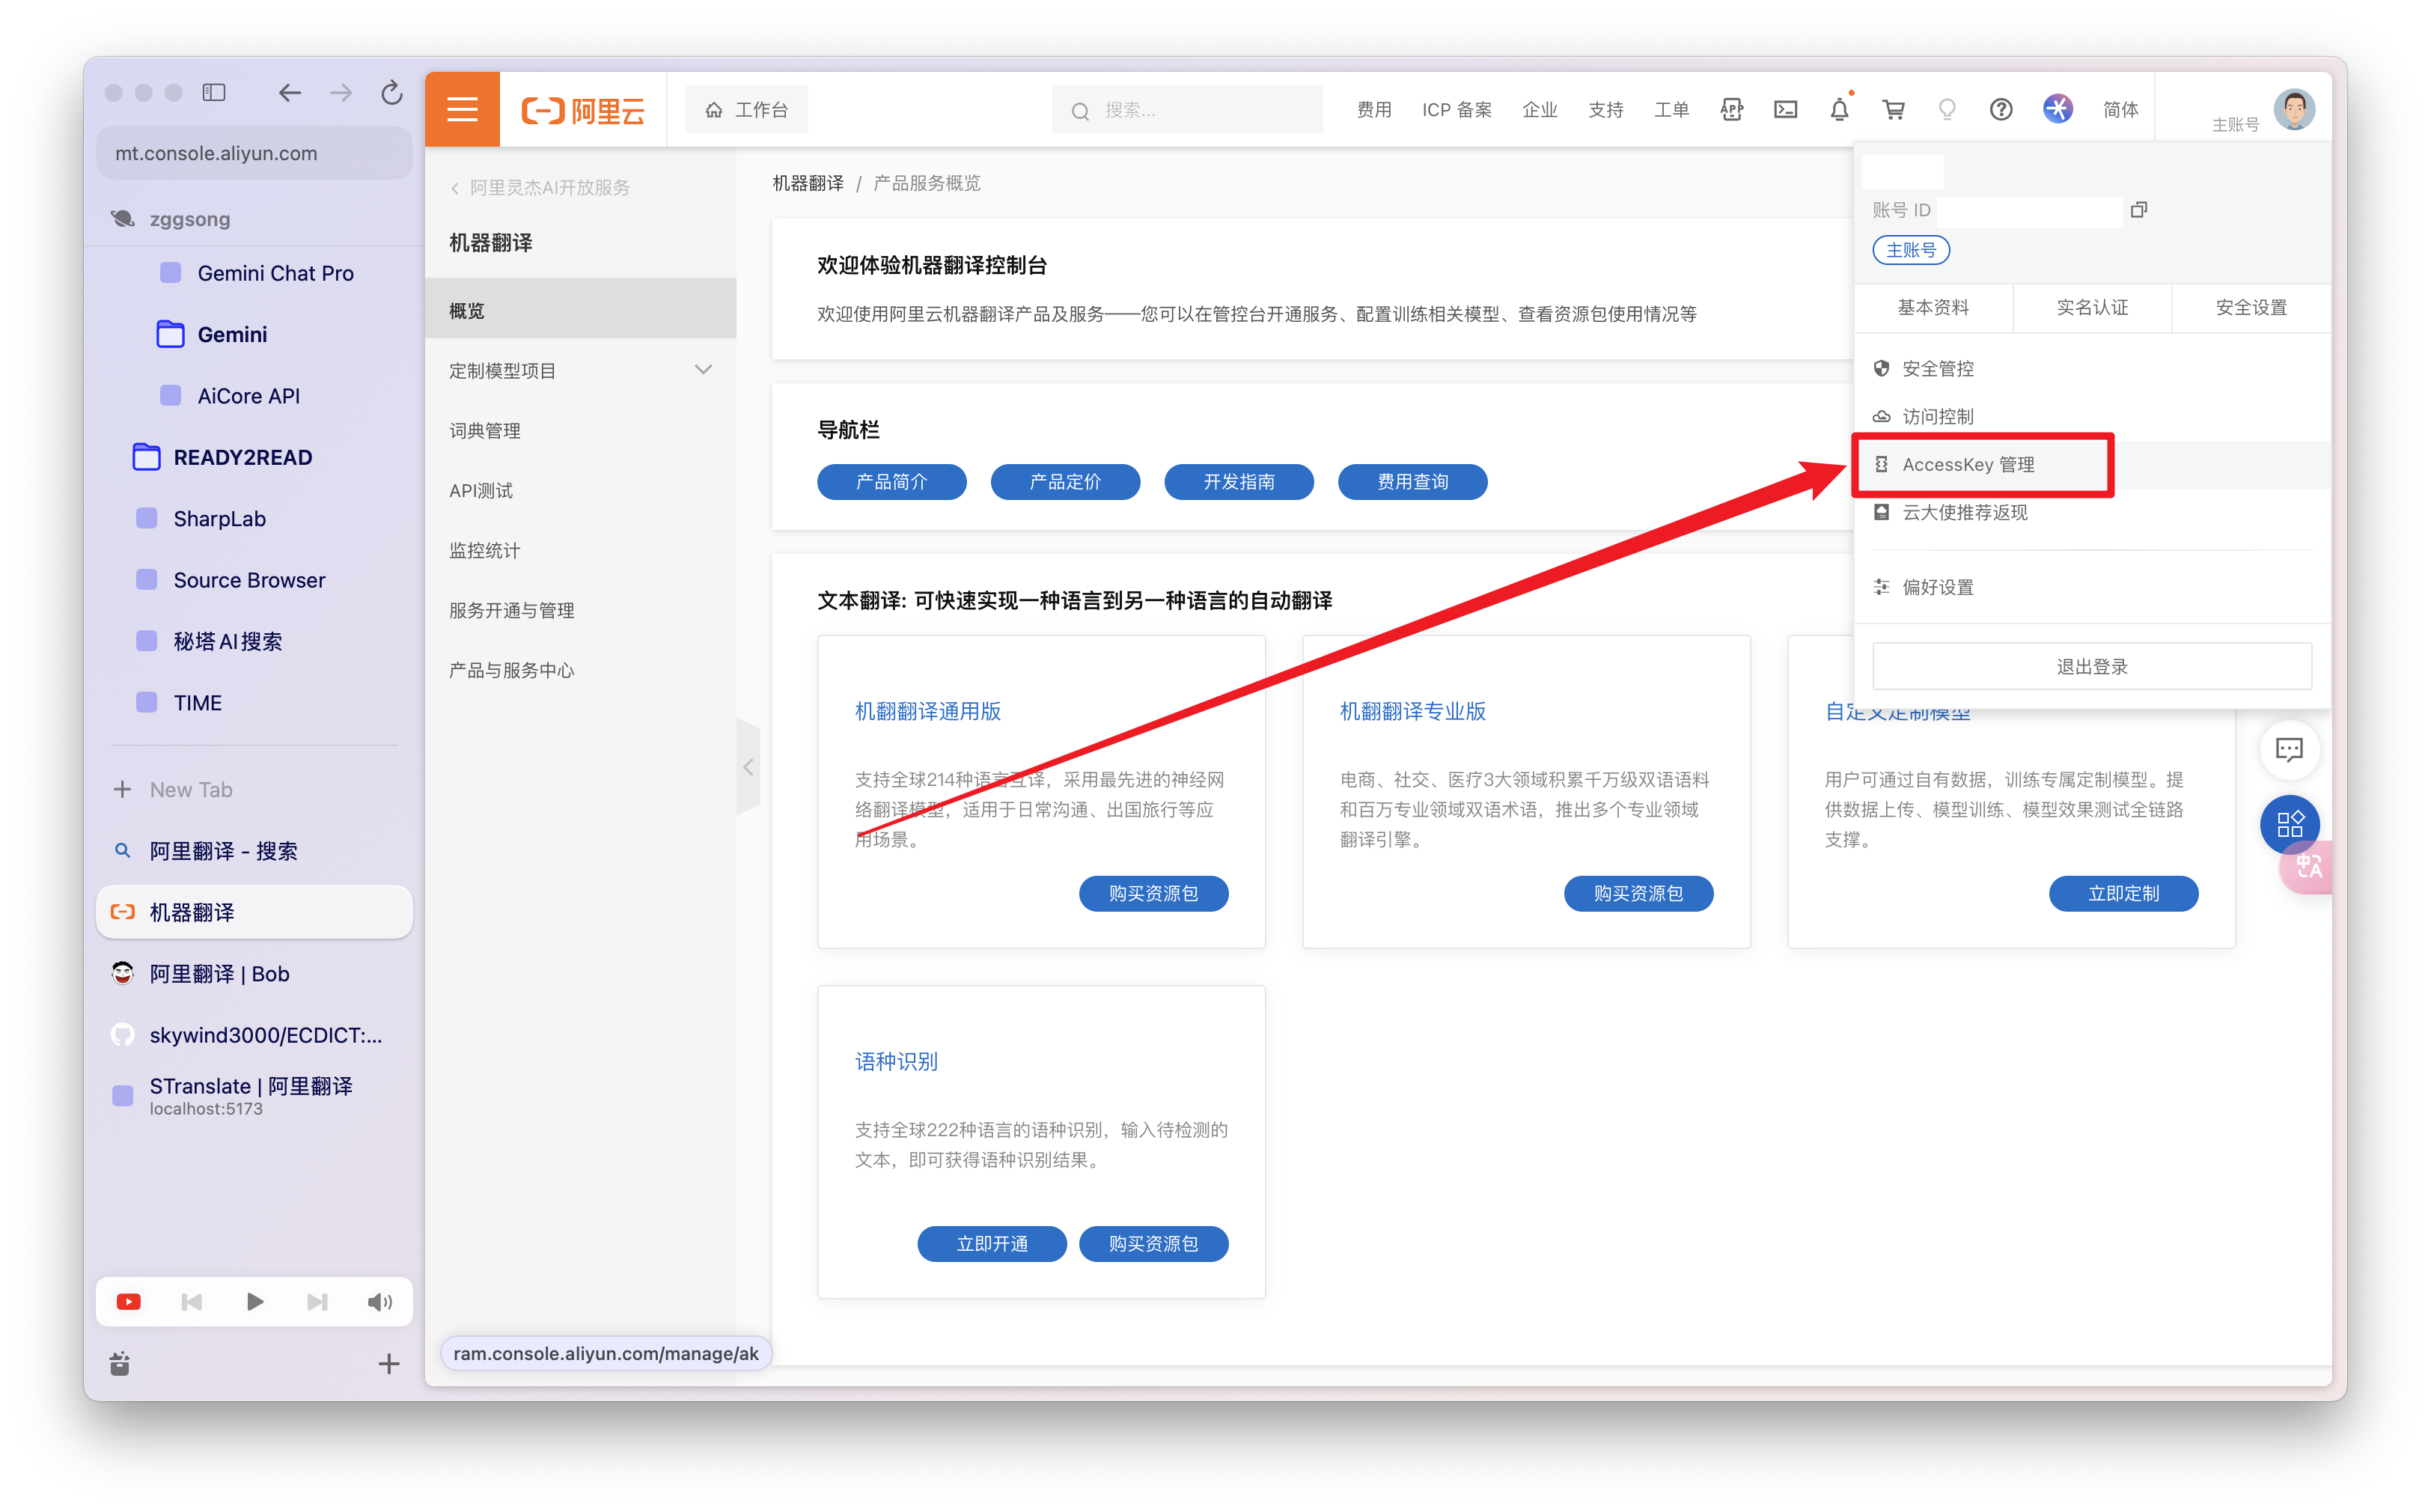Viewport: 2431px width, 1512px height.
Task: Click 购买资源包 under 机翻翻译通用版
Action: (1153, 893)
